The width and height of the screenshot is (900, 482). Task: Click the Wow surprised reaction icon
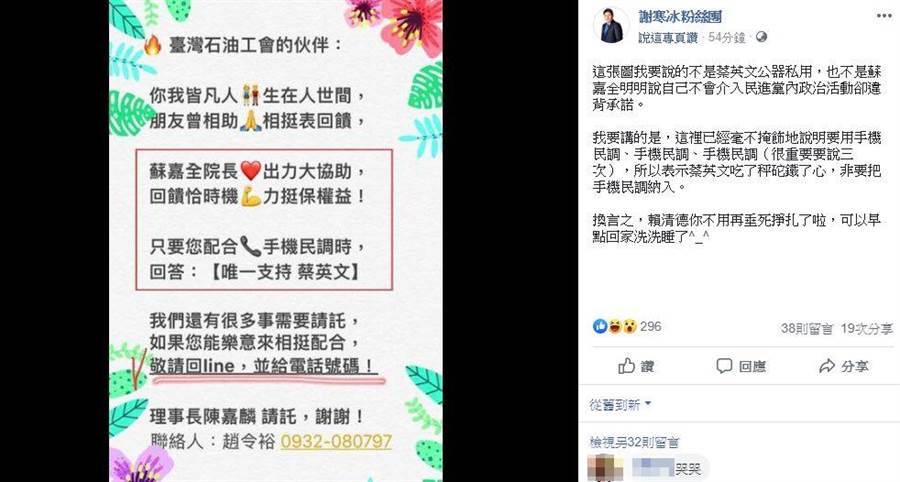[630, 326]
